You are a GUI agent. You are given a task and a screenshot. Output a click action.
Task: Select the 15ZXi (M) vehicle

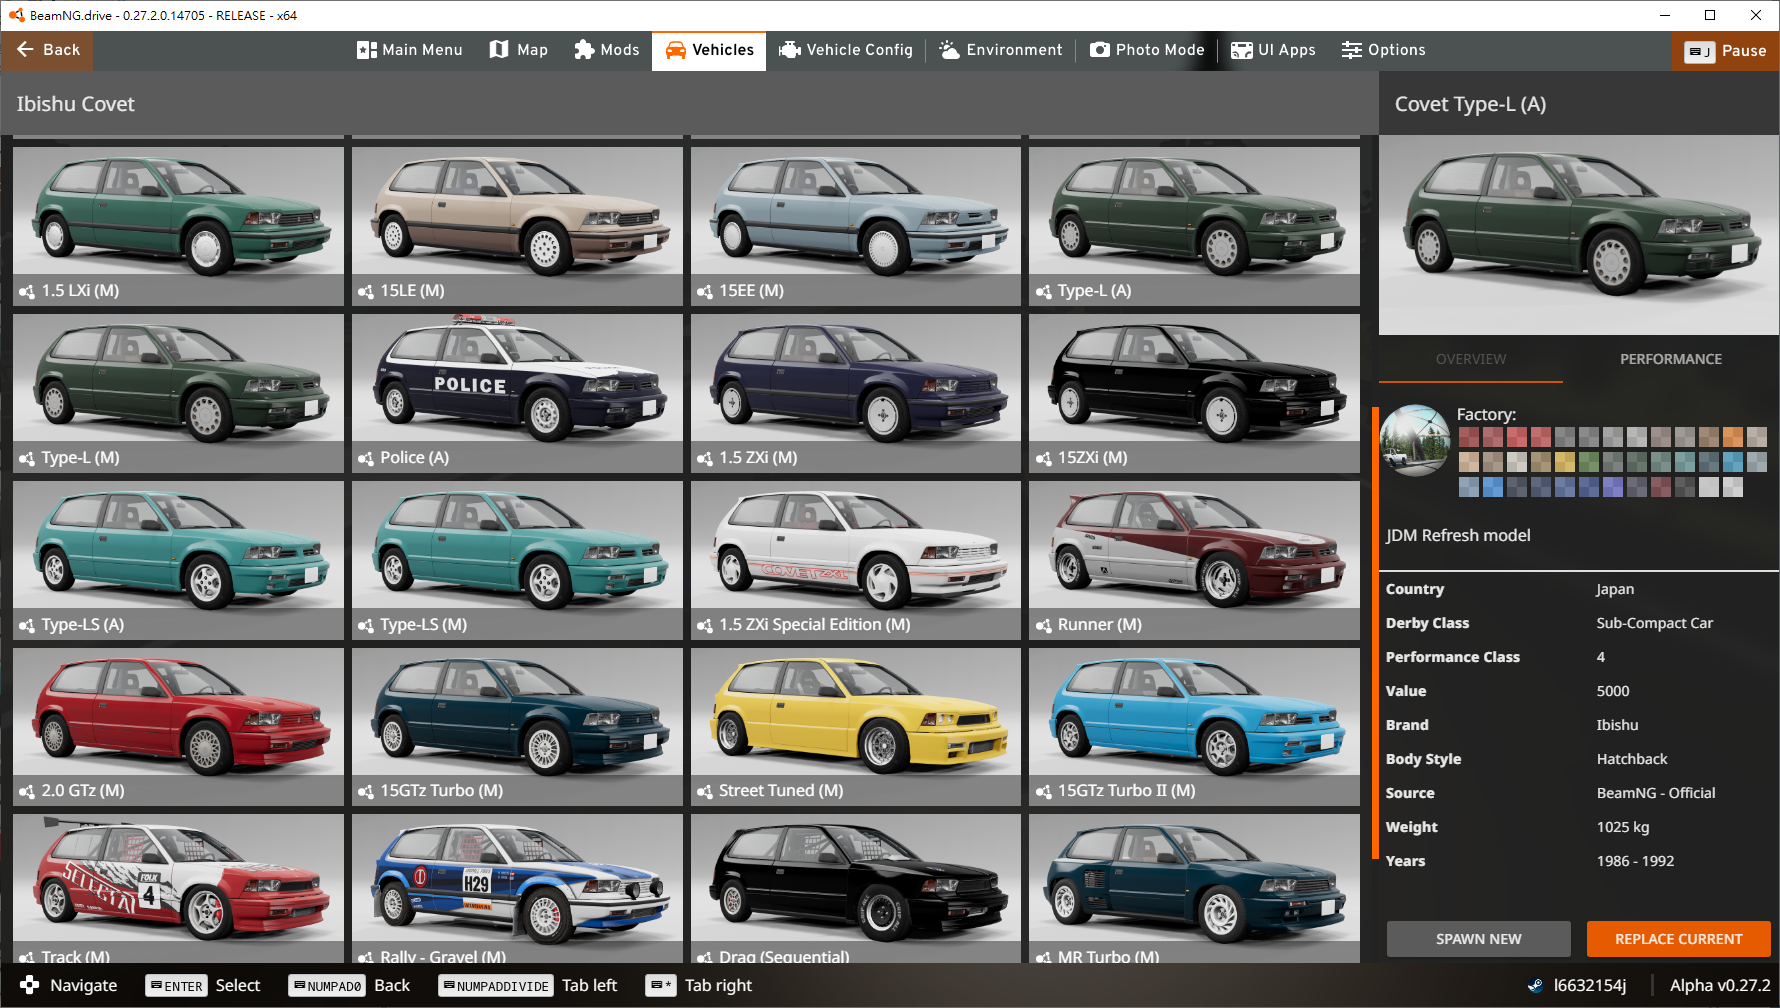[1194, 393]
